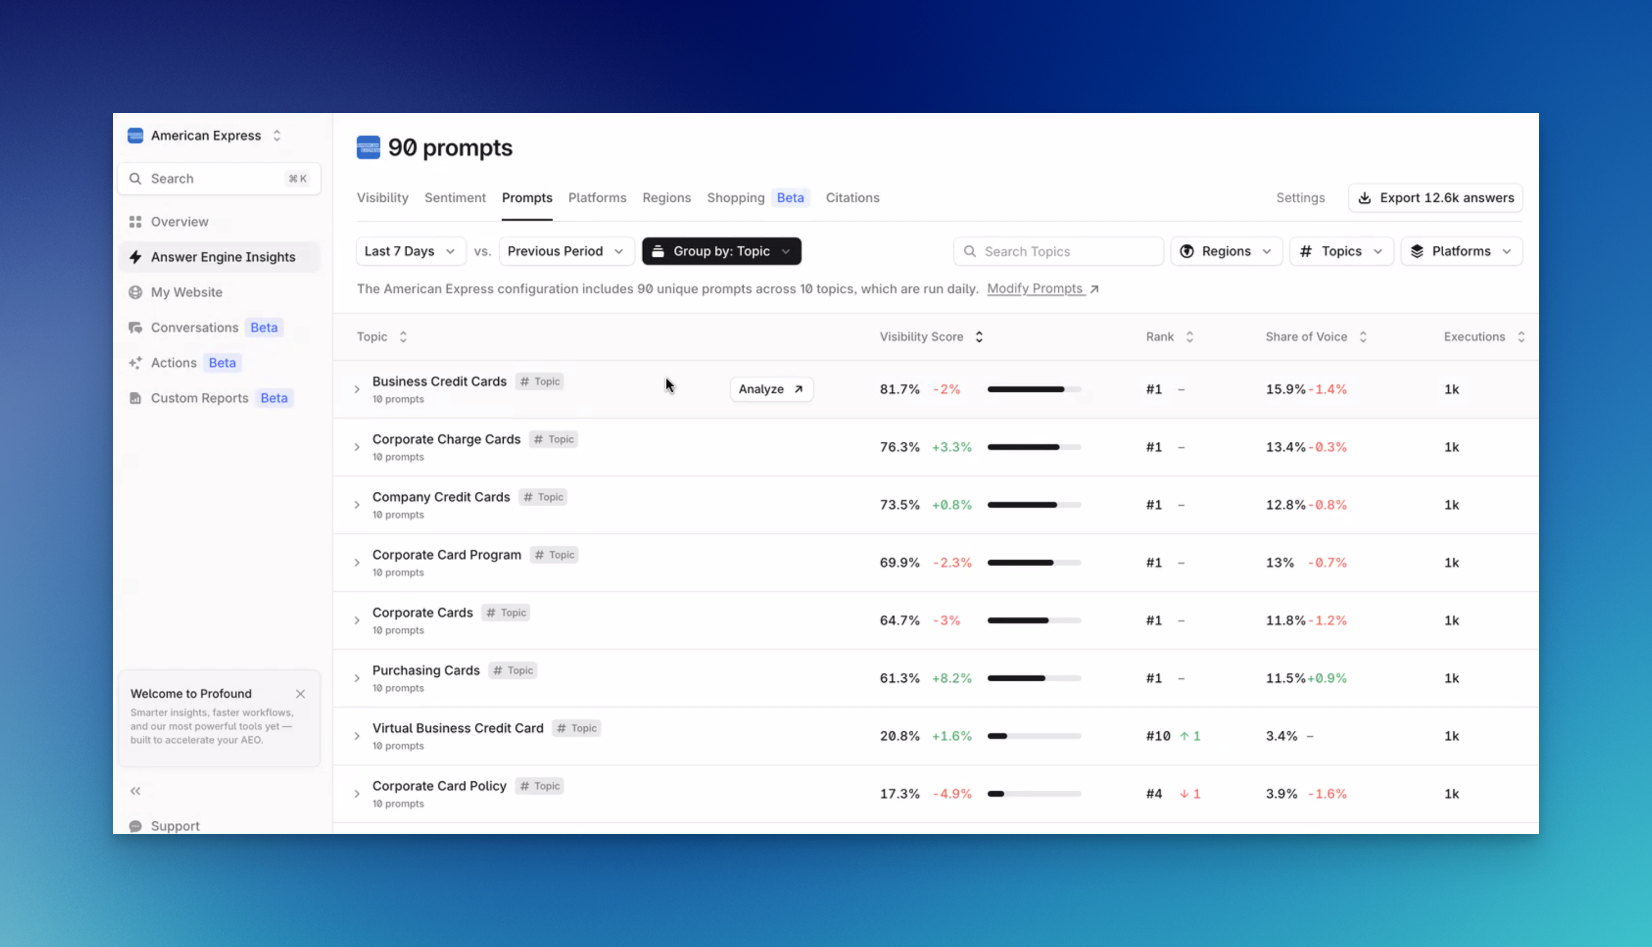Expand the Corporate Card Program row
1652x947 pixels.
357,563
